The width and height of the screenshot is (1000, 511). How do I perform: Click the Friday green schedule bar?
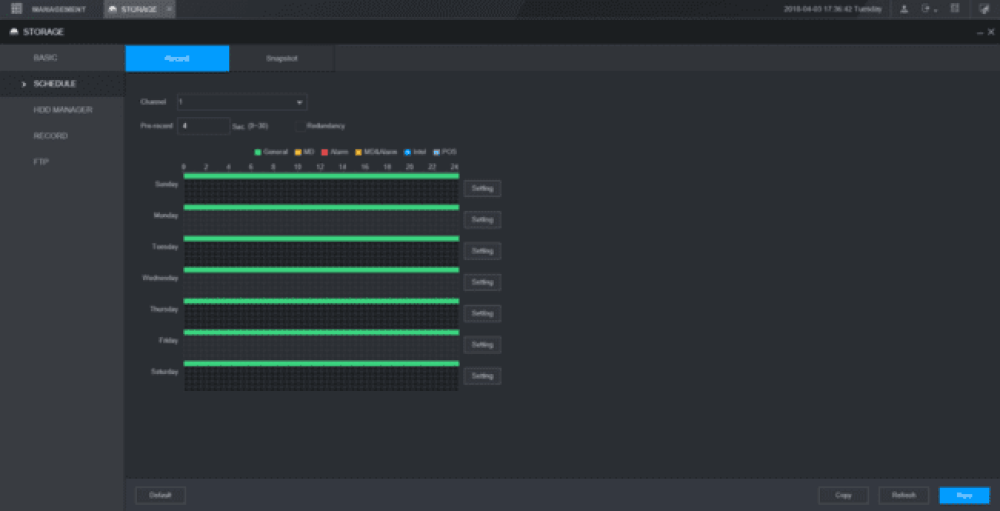point(321,332)
